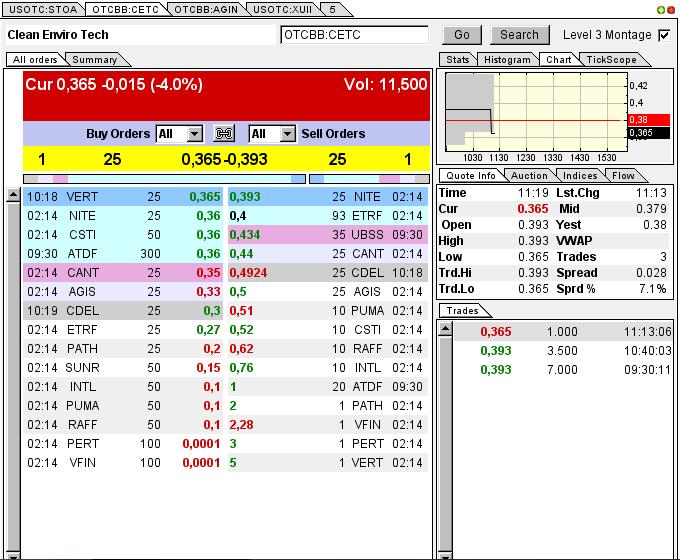Image resolution: width=680 pixels, height=560 pixels.
Task: Click the Trades list scroll up arrow
Action: [445, 329]
